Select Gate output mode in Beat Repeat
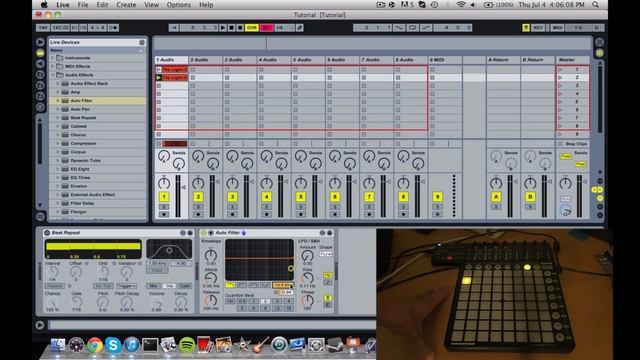 [185, 286]
